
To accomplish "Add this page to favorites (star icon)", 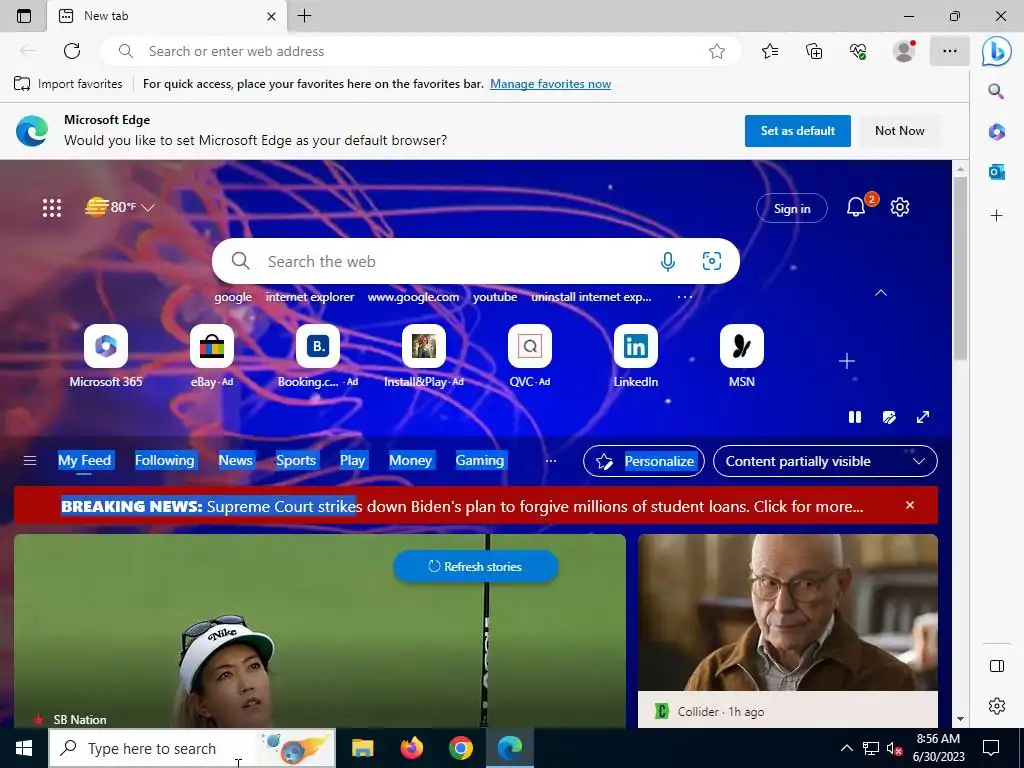I will point(717,51).
